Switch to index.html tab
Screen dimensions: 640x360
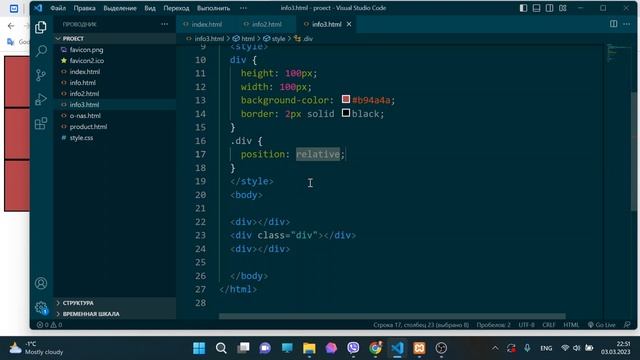click(x=207, y=24)
